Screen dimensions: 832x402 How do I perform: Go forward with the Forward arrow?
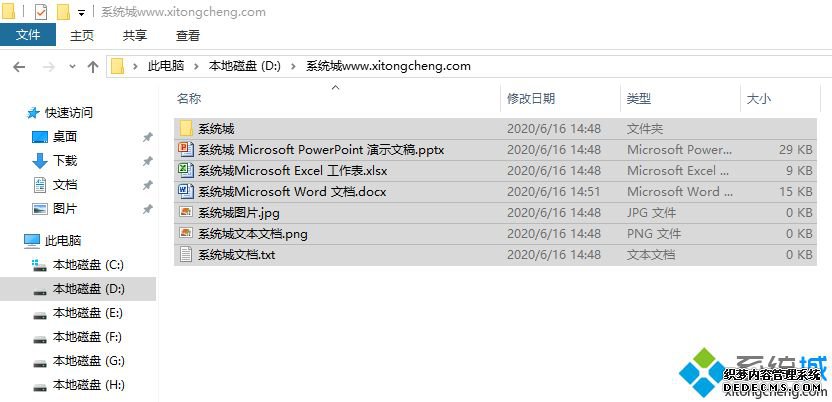[x=48, y=67]
